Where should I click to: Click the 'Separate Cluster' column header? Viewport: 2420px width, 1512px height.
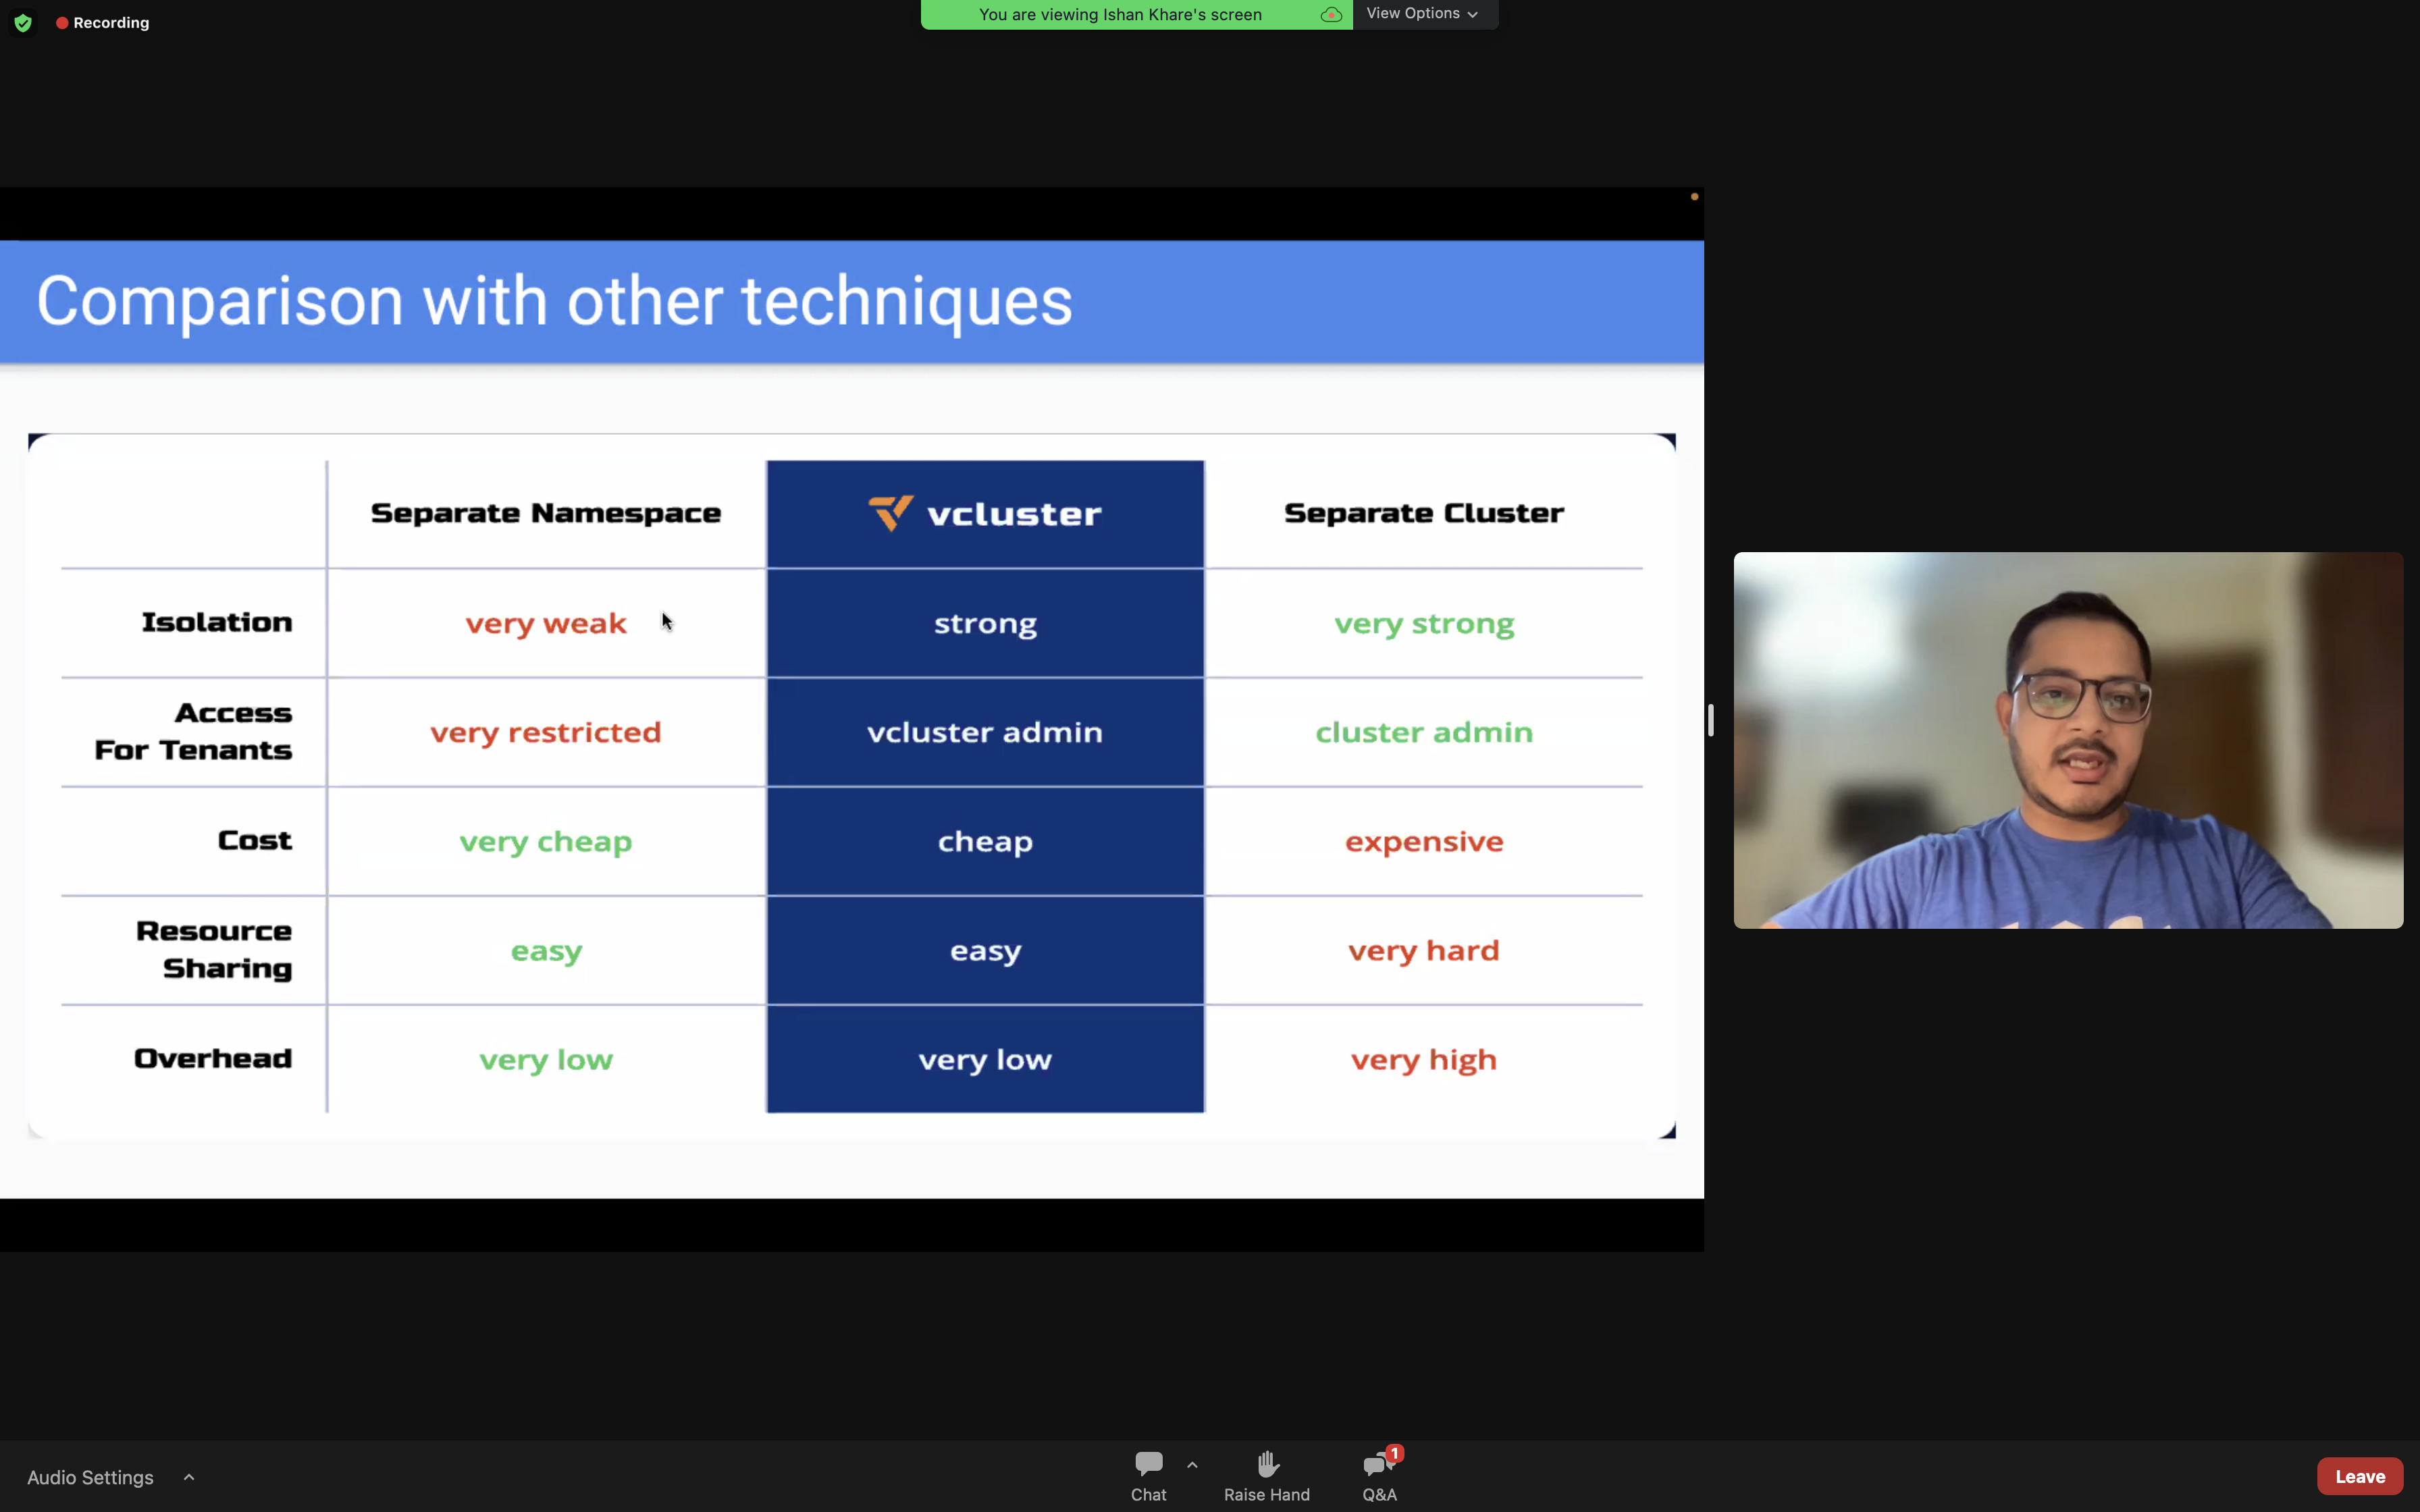tap(1424, 513)
